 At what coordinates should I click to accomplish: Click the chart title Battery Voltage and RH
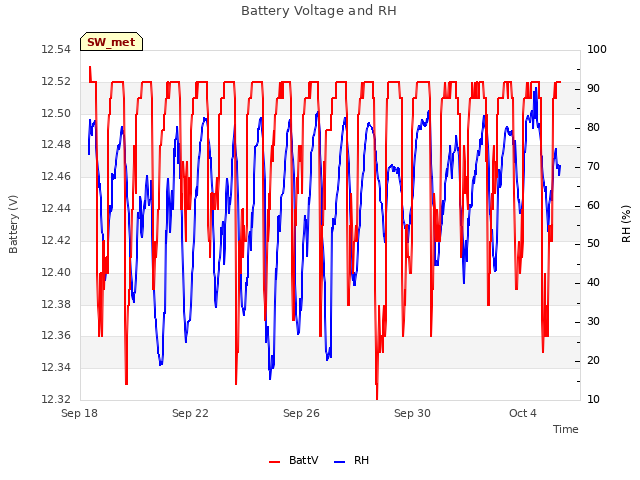coord(319,11)
